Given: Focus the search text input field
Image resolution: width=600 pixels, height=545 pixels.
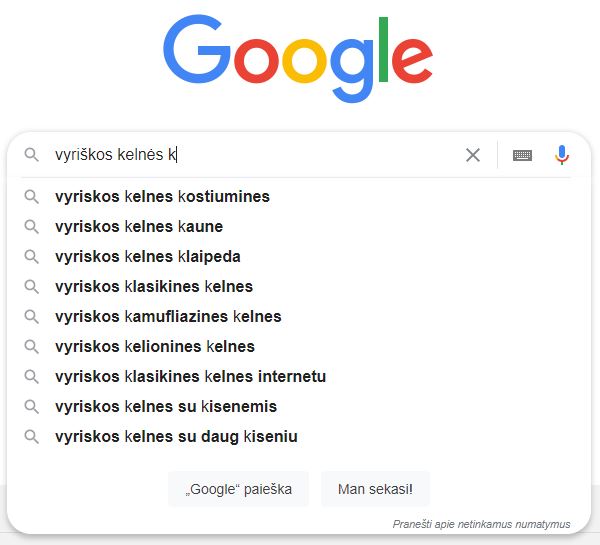Looking at the screenshot, I should [300, 155].
